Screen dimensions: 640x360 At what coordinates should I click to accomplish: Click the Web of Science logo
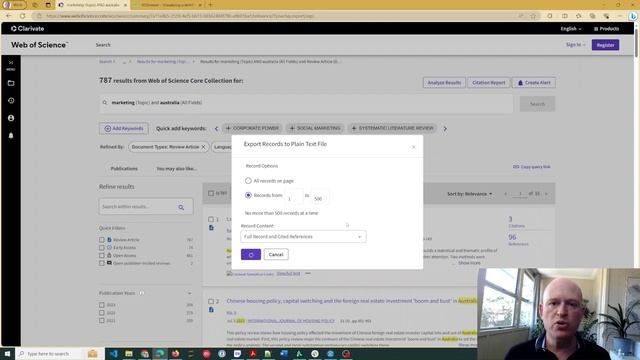[40, 45]
